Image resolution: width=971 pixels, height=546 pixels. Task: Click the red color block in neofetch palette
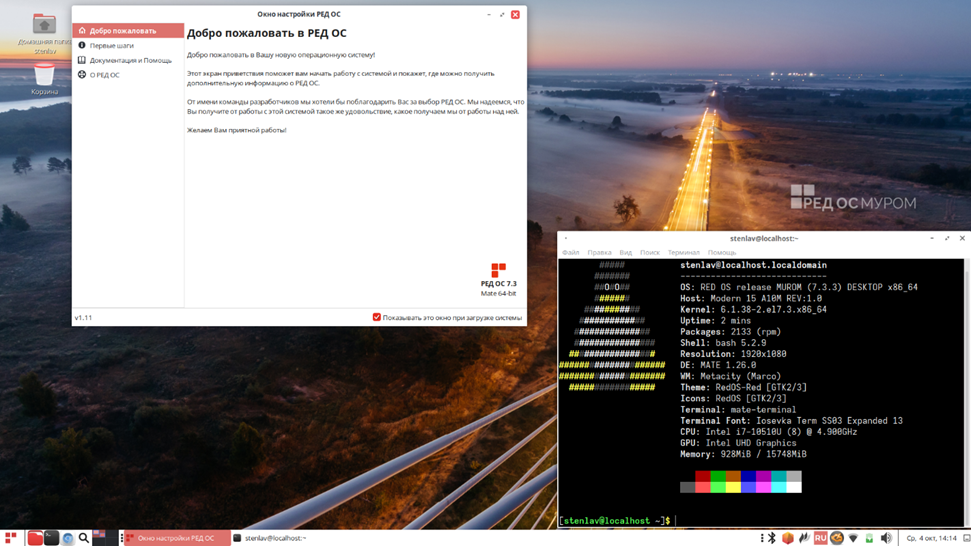coord(702,476)
